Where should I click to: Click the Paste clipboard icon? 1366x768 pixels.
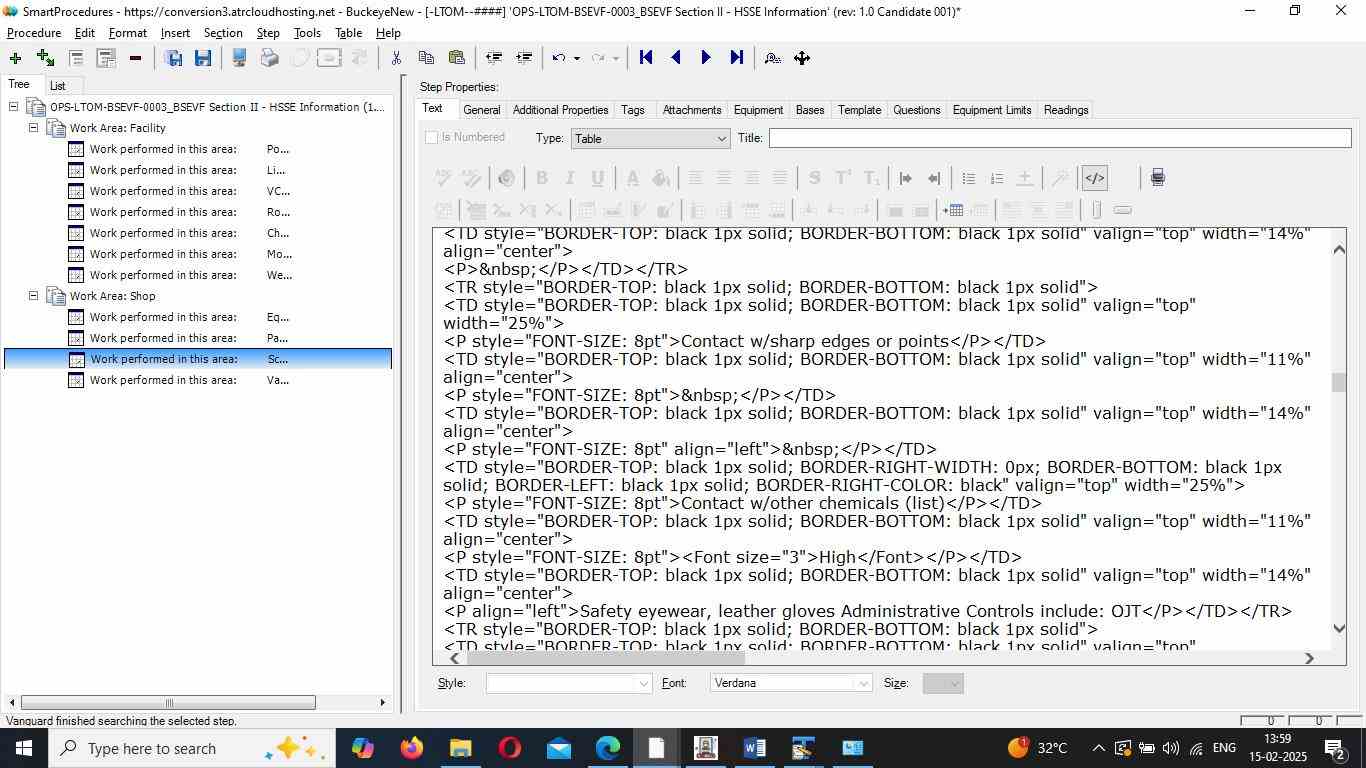pyautogui.click(x=457, y=58)
